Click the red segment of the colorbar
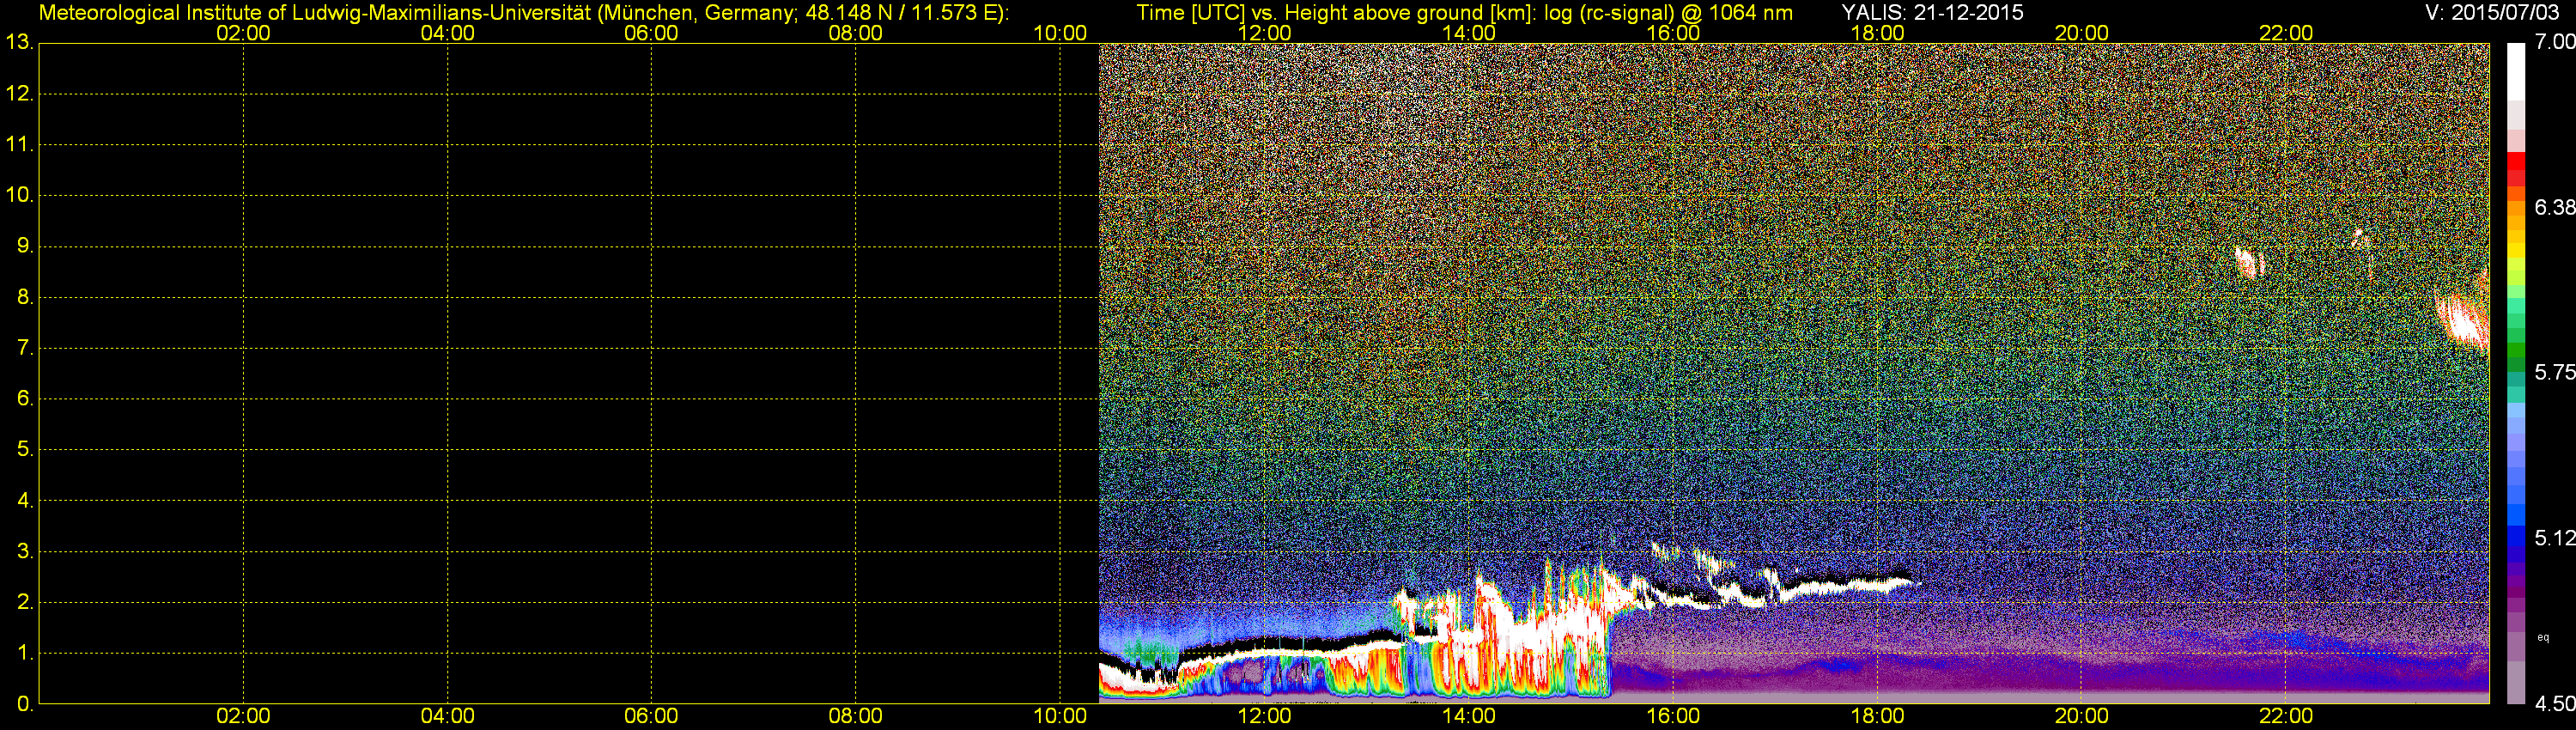Screen dimensions: 2576x730 pos(2516,162)
